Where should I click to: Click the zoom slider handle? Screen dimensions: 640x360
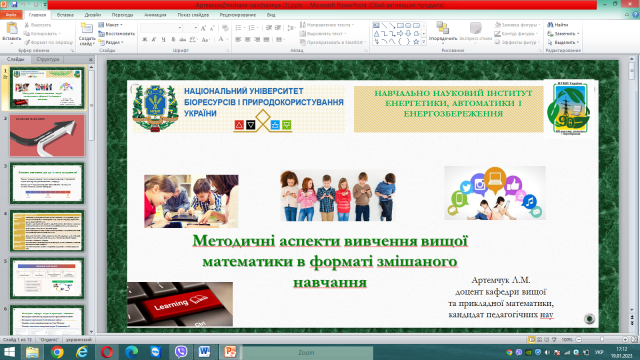(x=602, y=340)
